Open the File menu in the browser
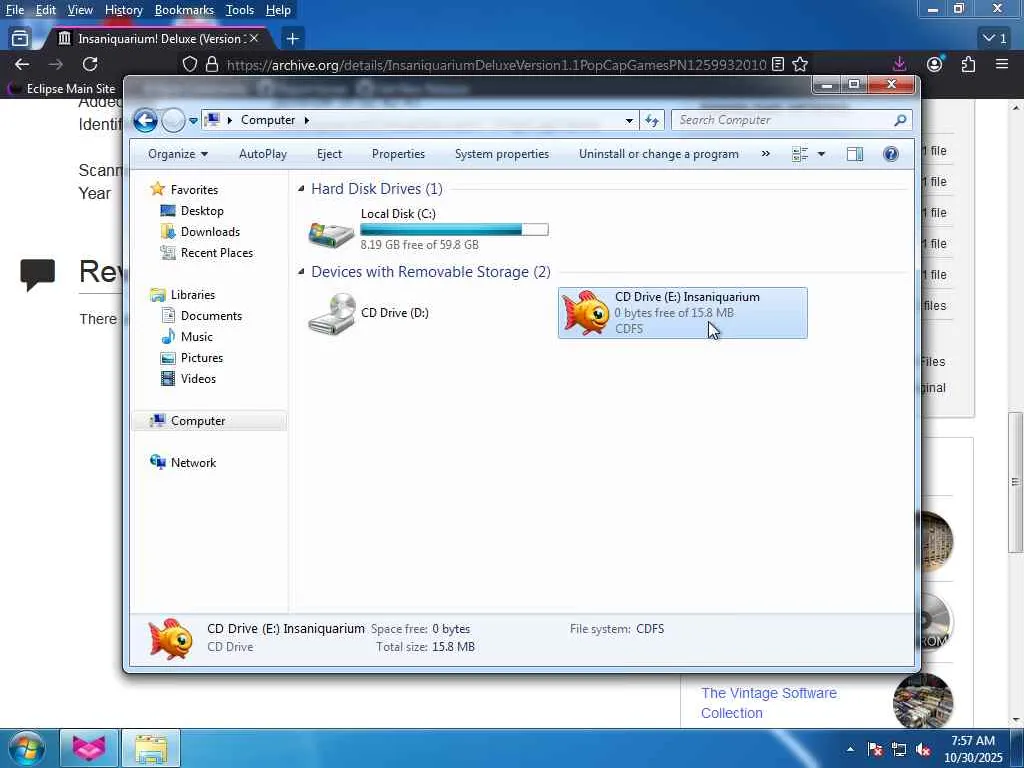The width and height of the screenshot is (1024, 768). (15, 10)
